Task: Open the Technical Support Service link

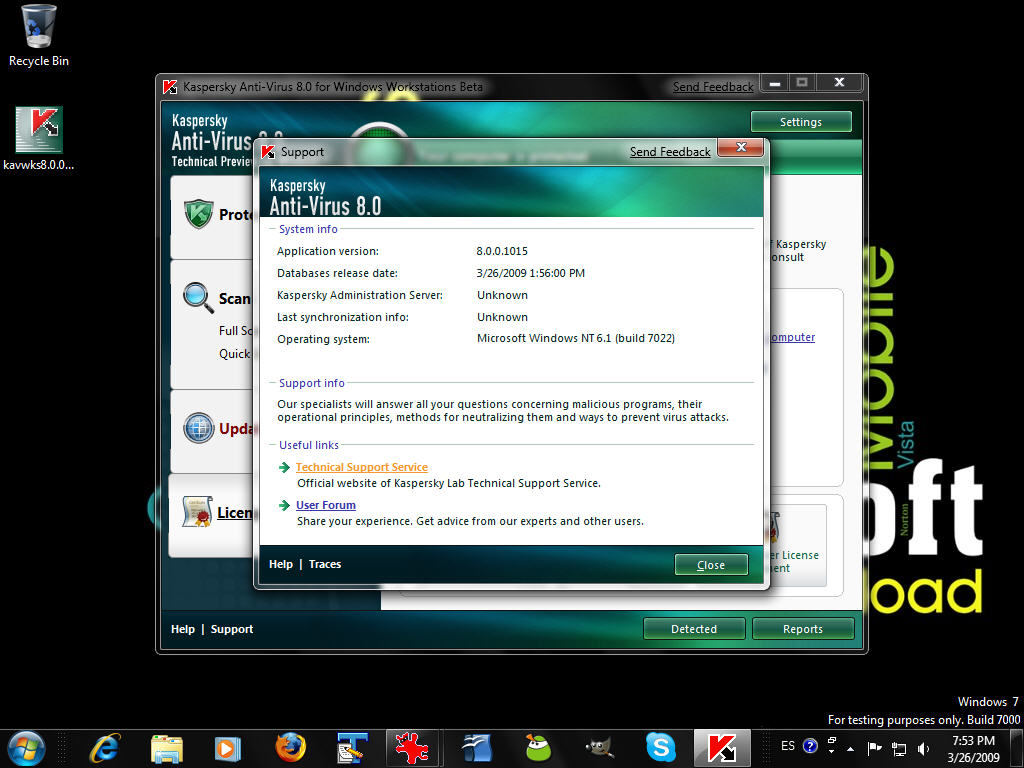Action: click(x=361, y=467)
